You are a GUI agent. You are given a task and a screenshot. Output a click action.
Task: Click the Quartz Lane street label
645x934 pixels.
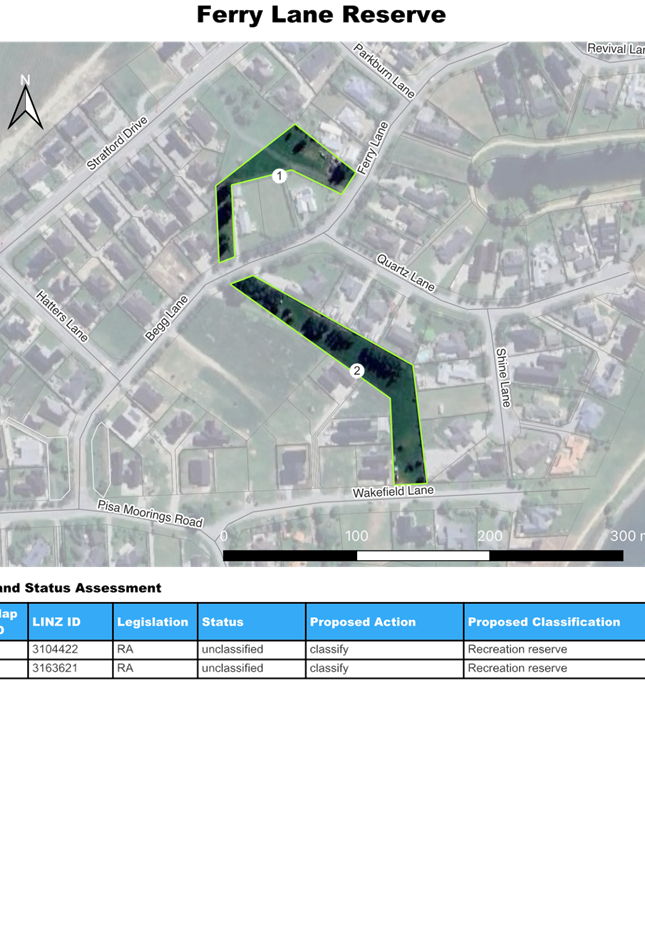point(405,272)
